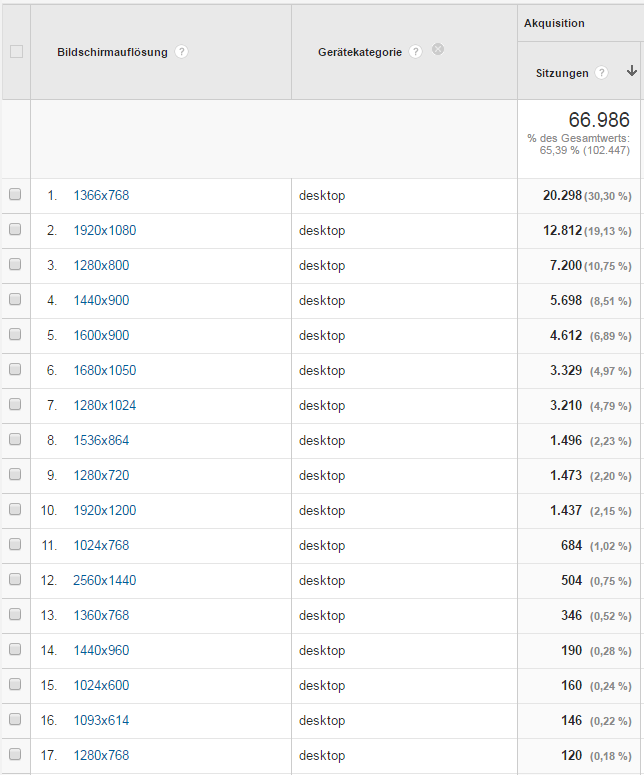Image resolution: width=644 pixels, height=775 pixels.
Task: Check the row for 1280x800
Action: click(15, 264)
